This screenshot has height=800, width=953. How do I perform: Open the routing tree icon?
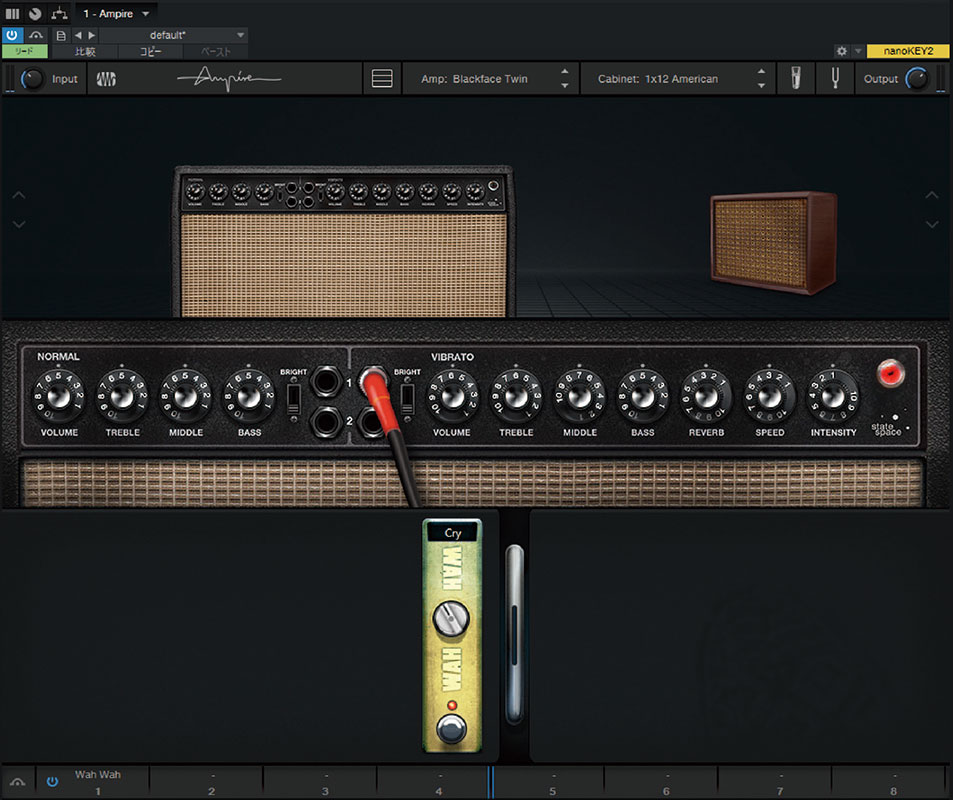pyautogui.click(x=59, y=13)
